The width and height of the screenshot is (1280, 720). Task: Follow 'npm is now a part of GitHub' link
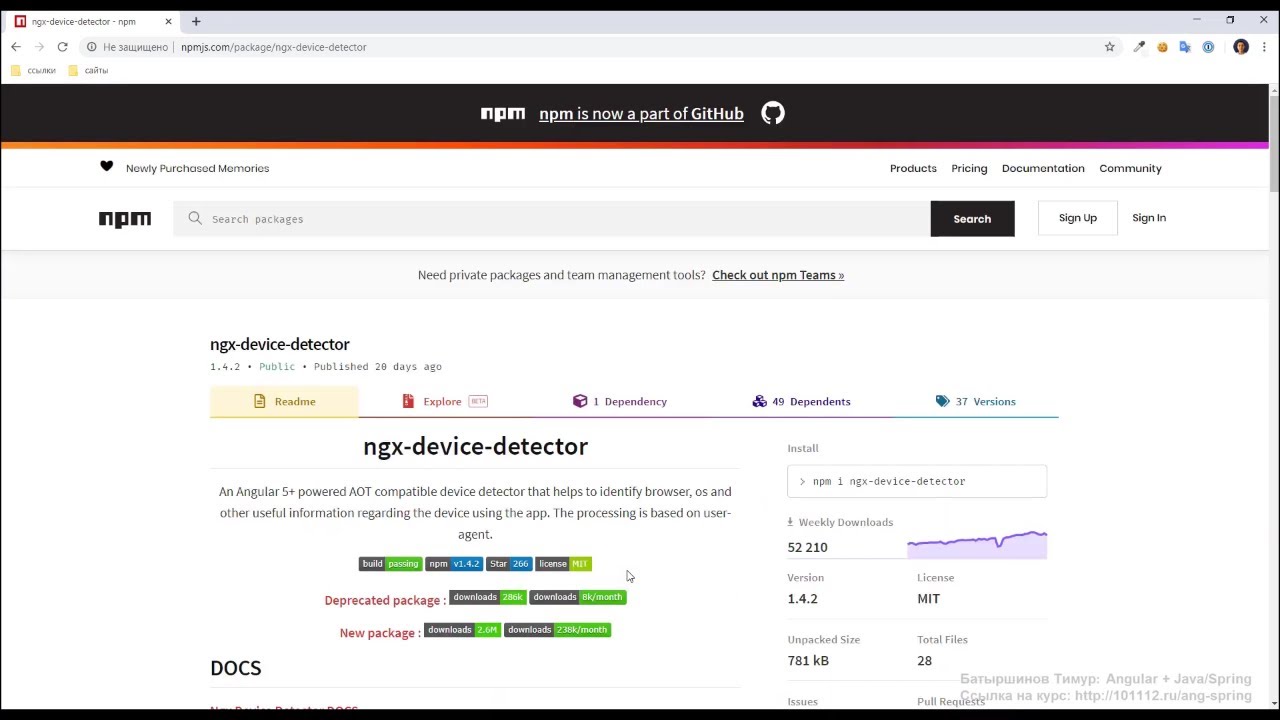(x=641, y=114)
